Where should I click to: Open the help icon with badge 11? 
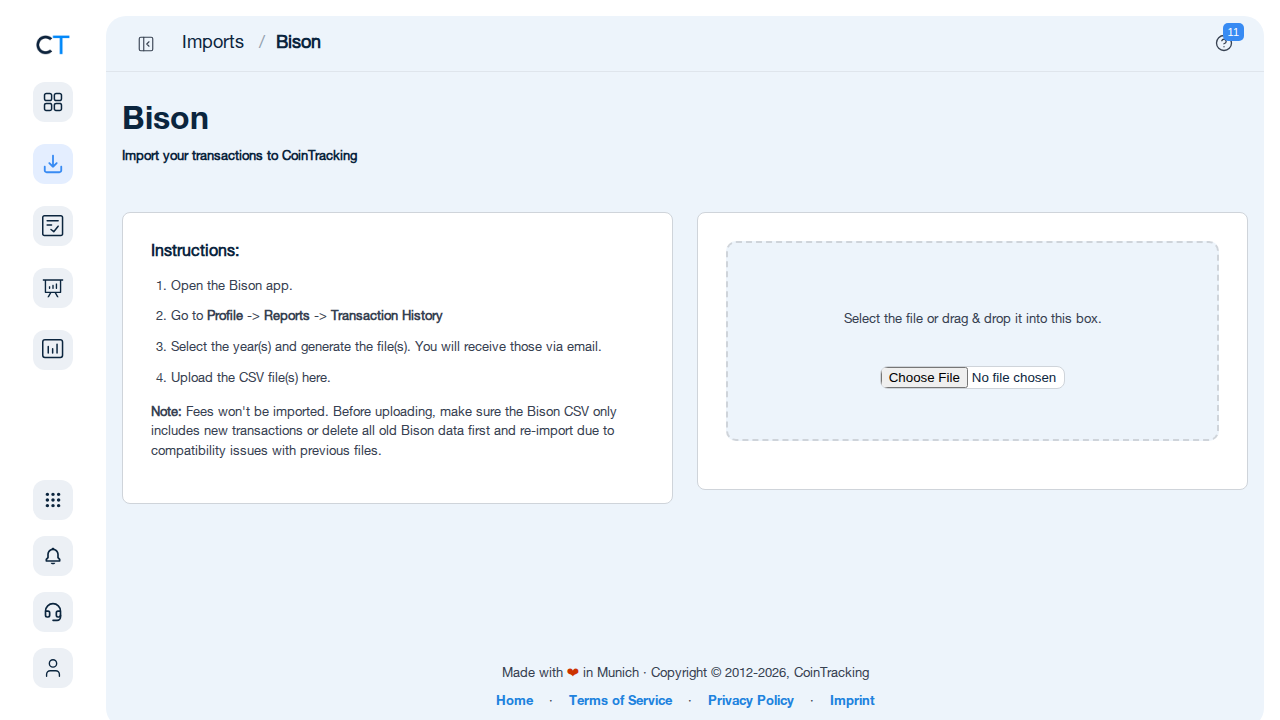tap(1224, 43)
